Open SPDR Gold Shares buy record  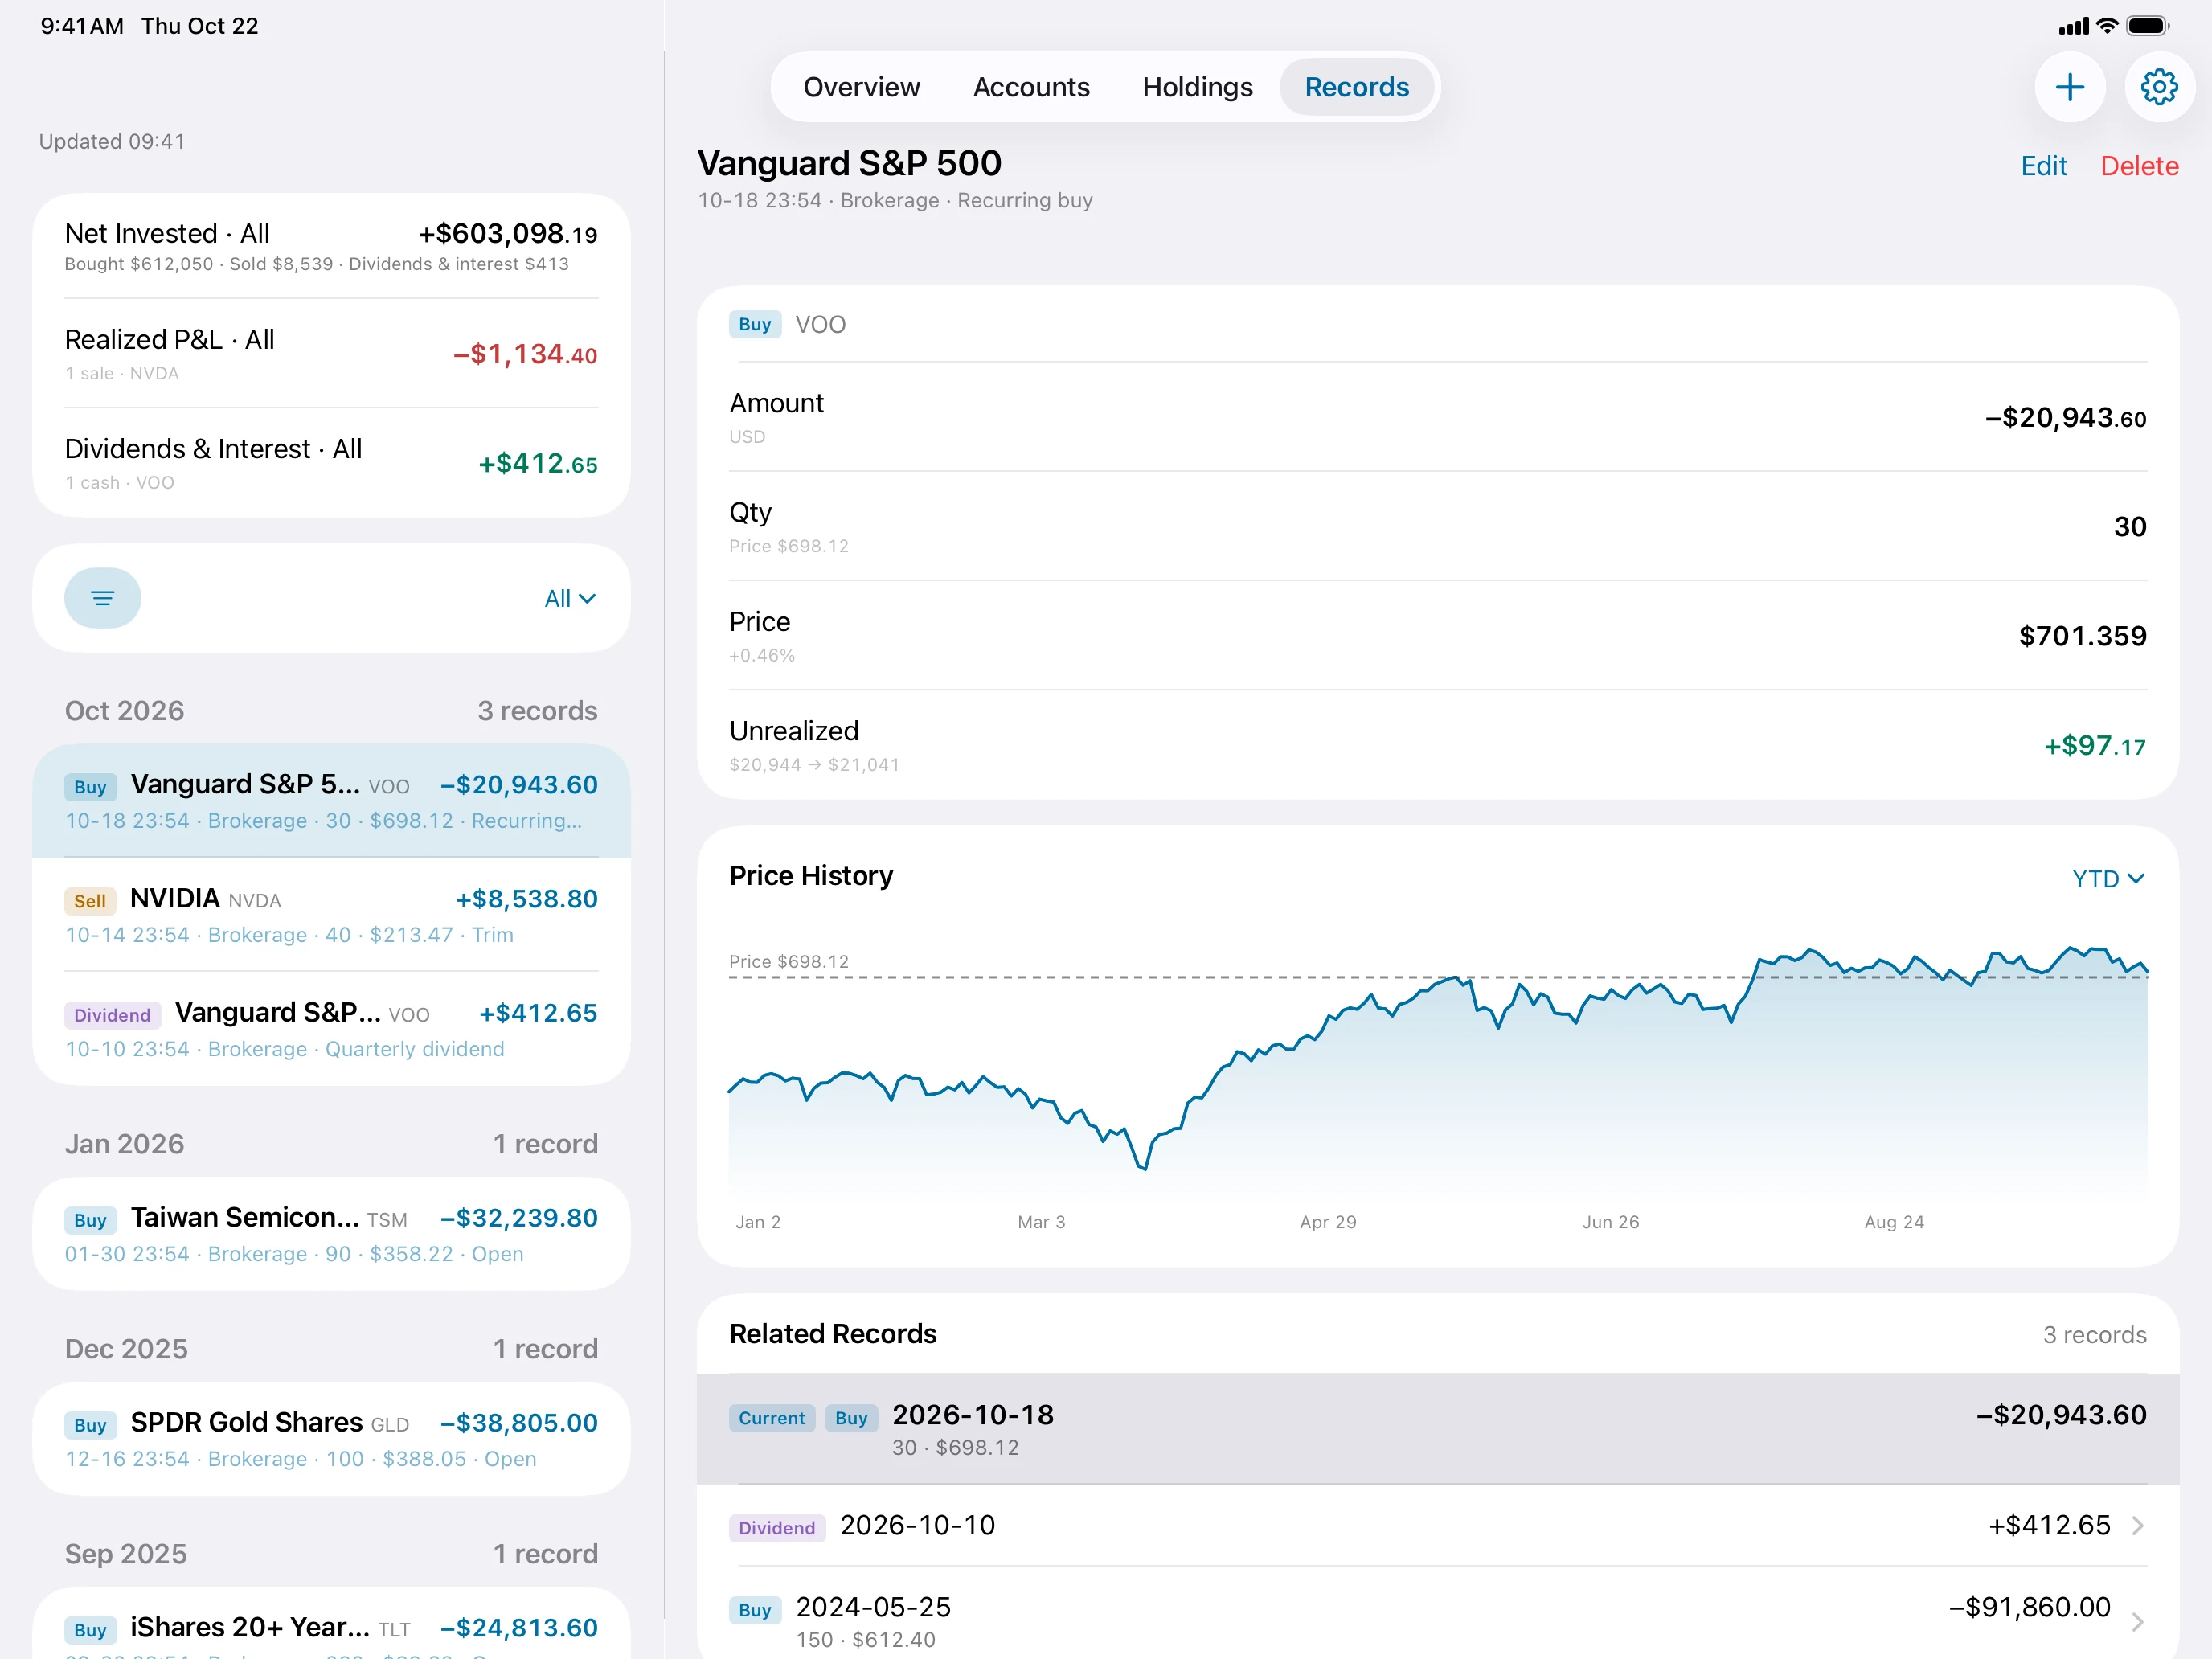pyautogui.click(x=331, y=1438)
